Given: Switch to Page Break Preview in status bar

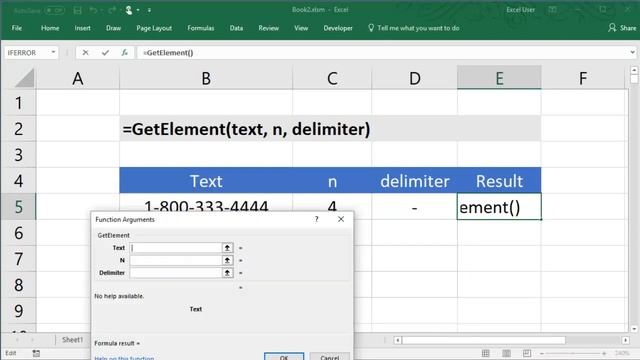Looking at the screenshot, I should pos(527,353).
